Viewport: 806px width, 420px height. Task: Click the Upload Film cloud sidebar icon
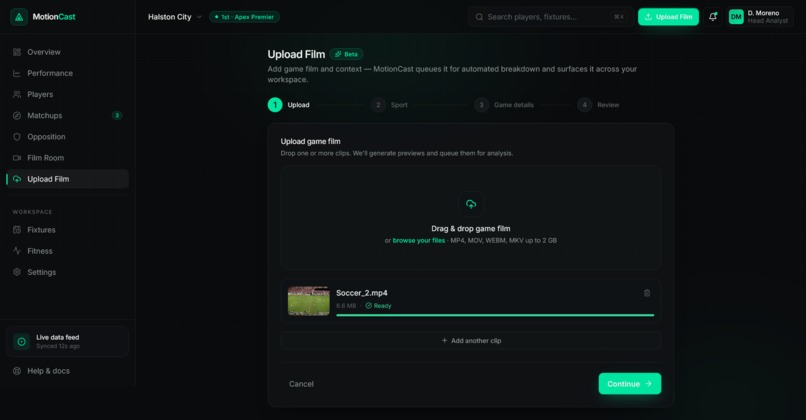(x=17, y=179)
